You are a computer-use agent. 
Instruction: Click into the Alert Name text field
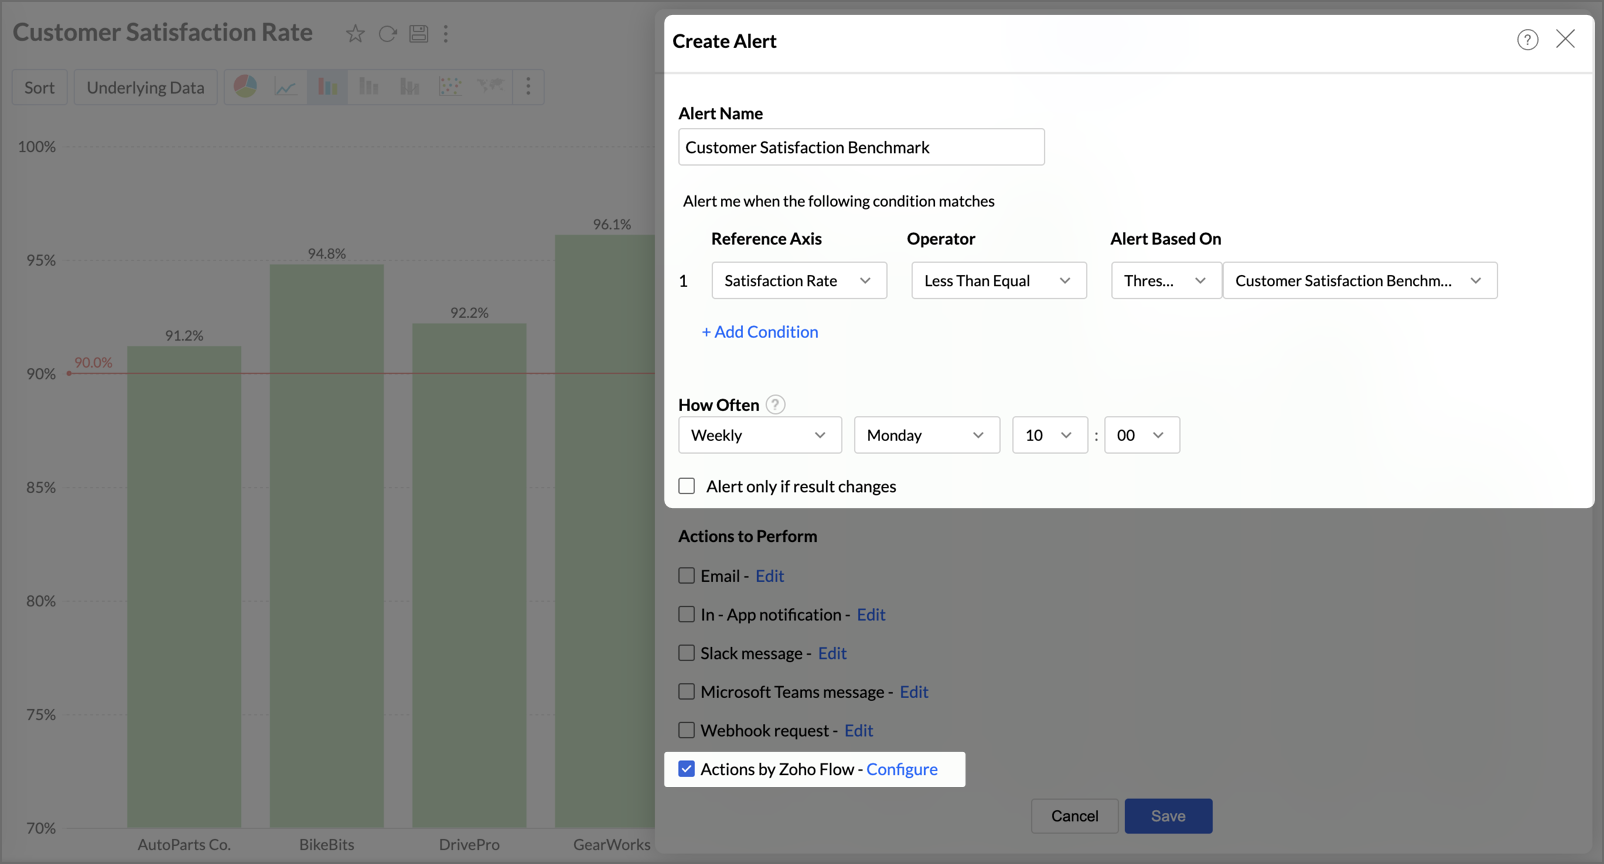point(861,147)
